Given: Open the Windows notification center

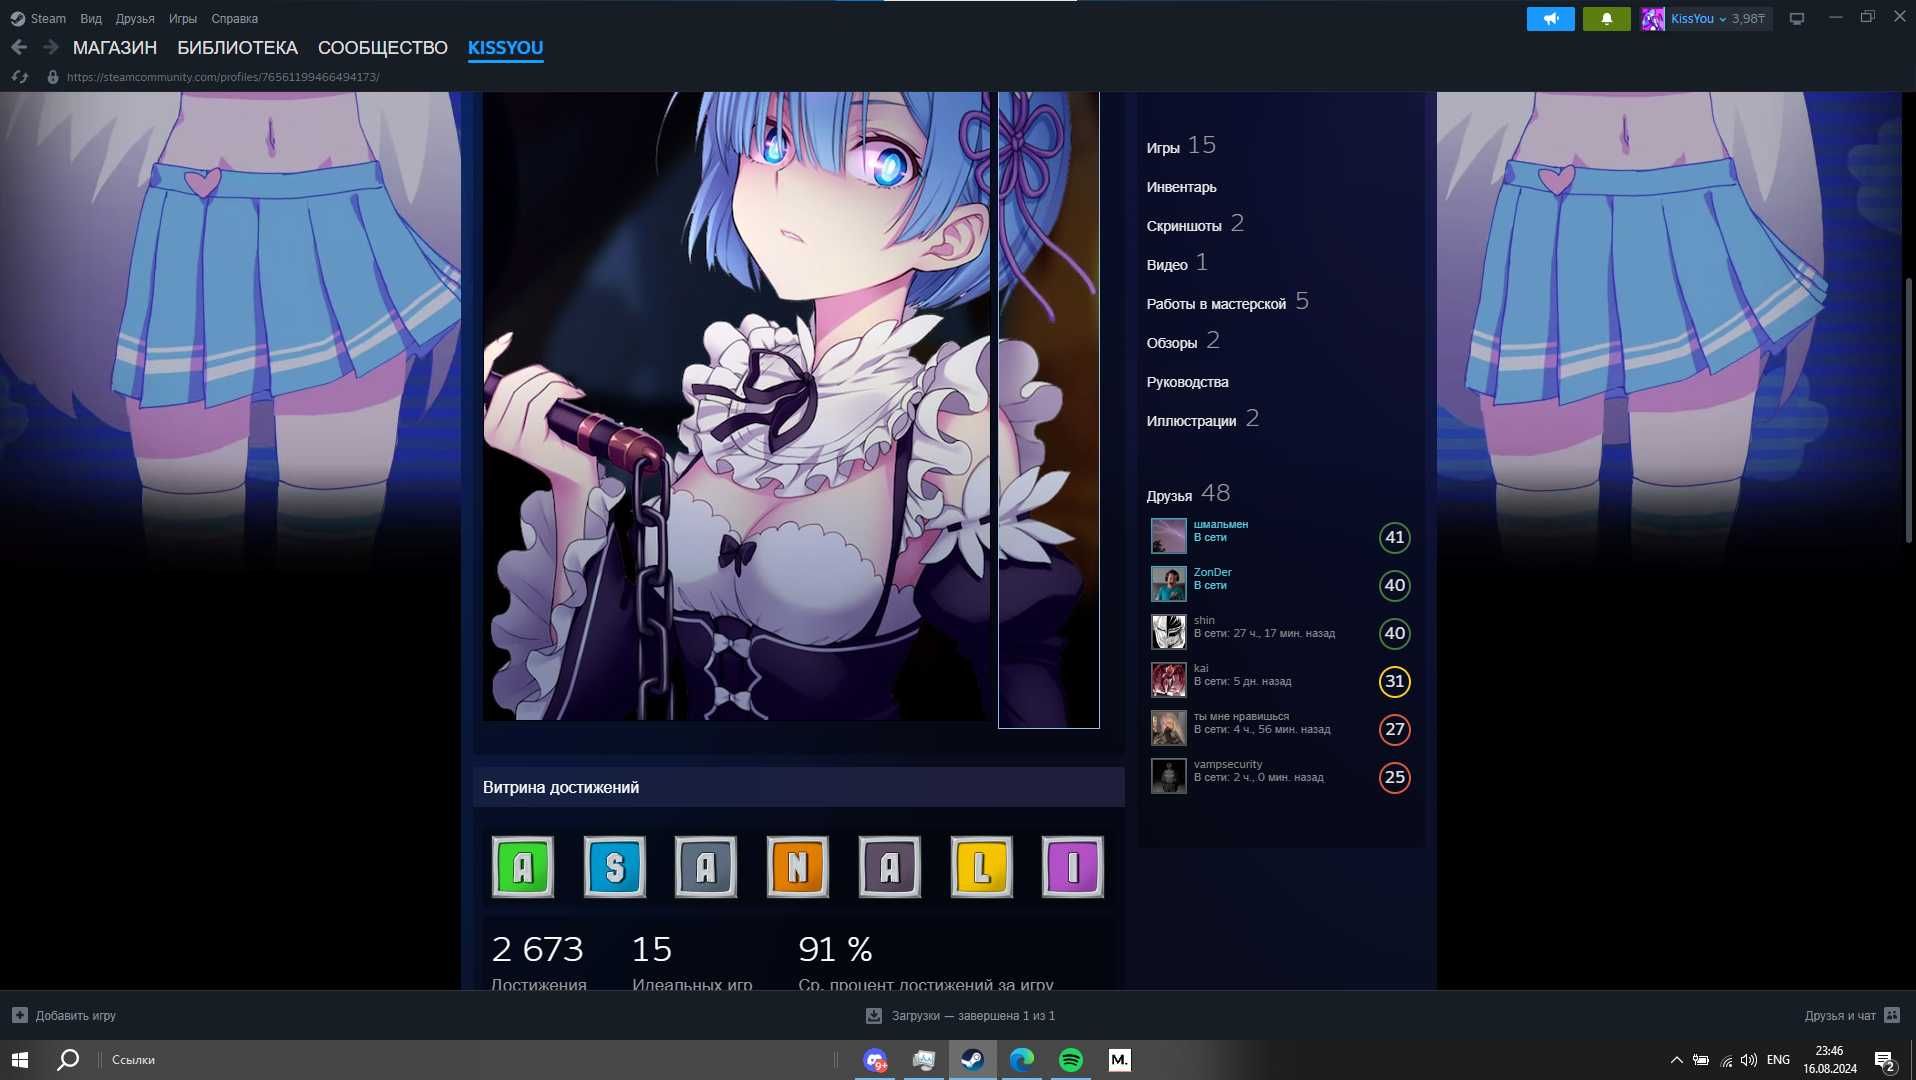Looking at the screenshot, I should click(x=1886, y=1060).
